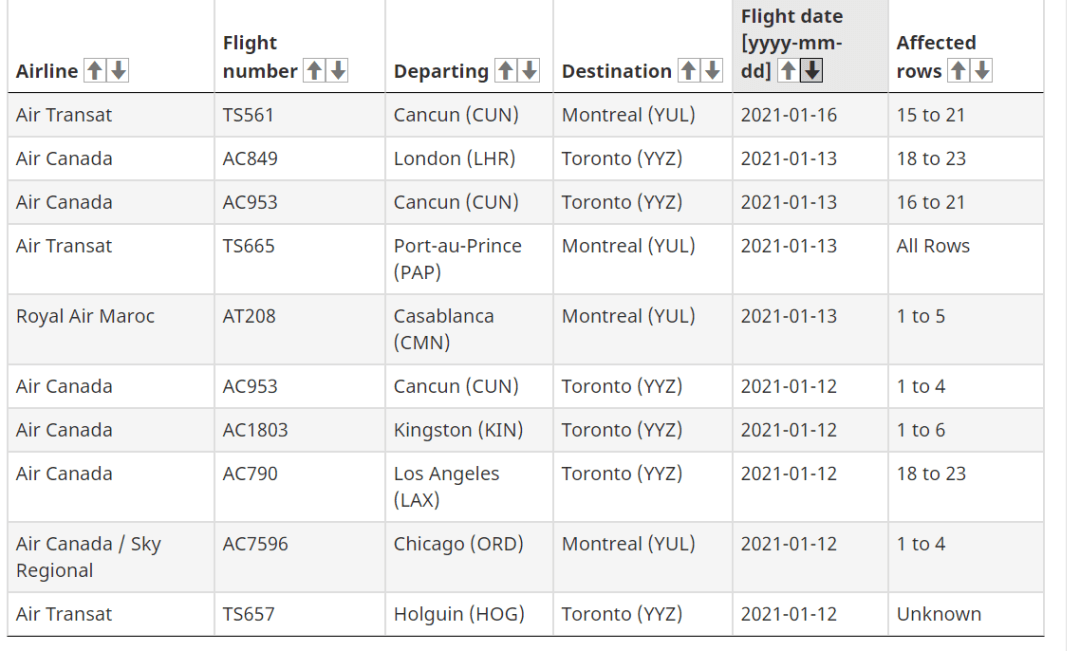Select the TS561 flight number cell

point(300,114)
